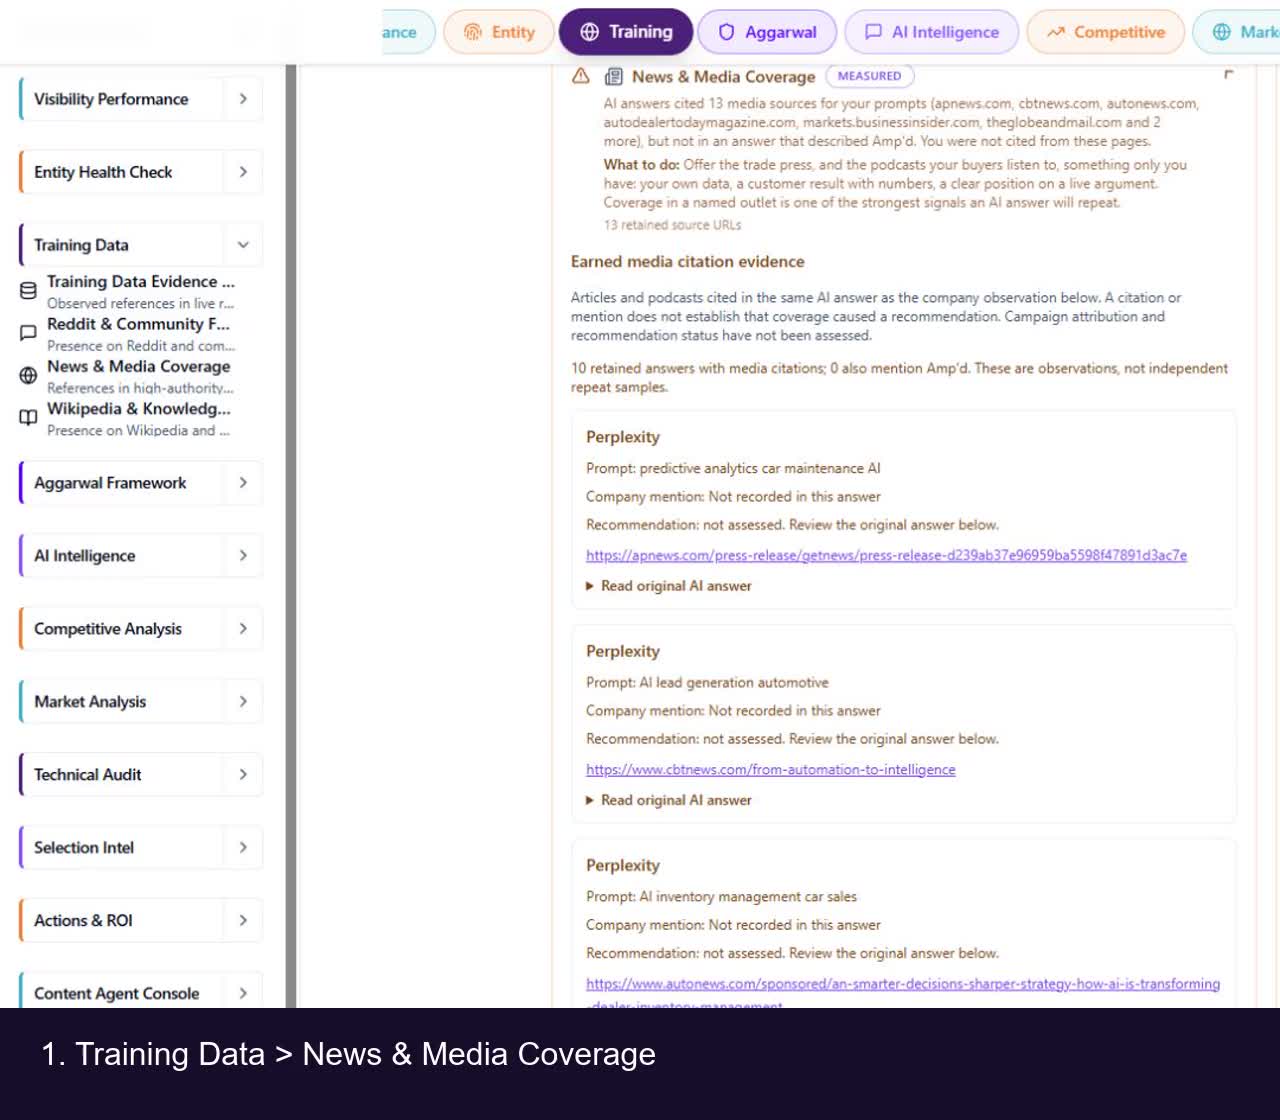Expand Market Analysis section
Screen dimensions: 1280x1120
243,702
